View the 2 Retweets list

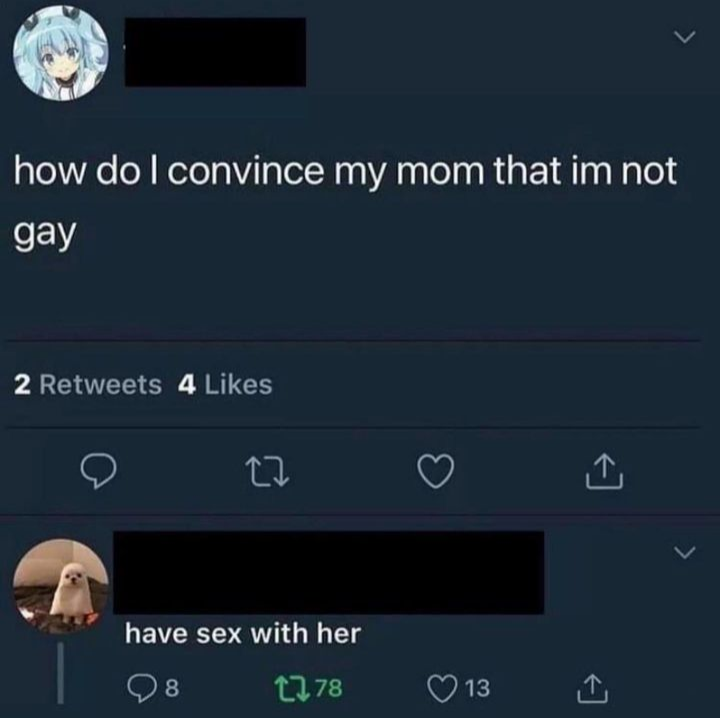coord(88,384)
